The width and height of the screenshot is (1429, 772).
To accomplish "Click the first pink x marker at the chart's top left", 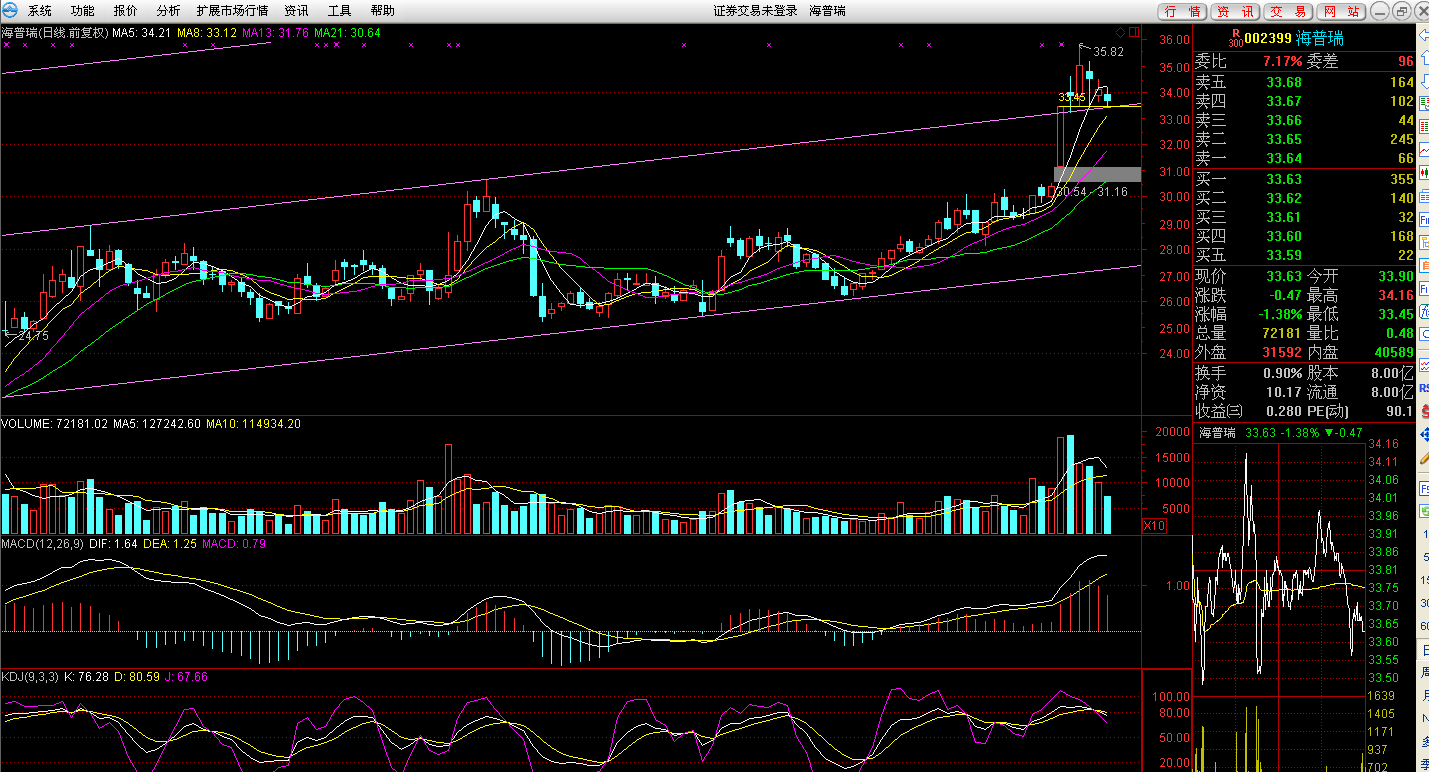I will [7, 44].
